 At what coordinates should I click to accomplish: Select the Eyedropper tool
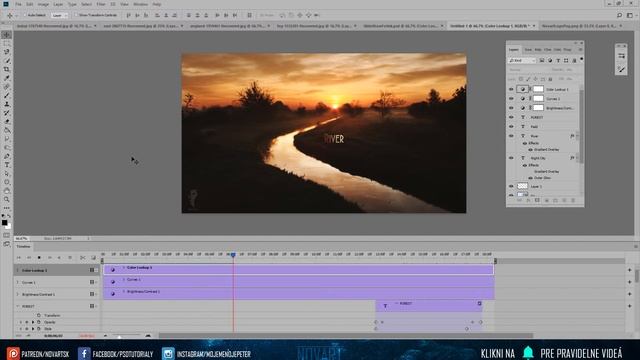coord(7,78)
